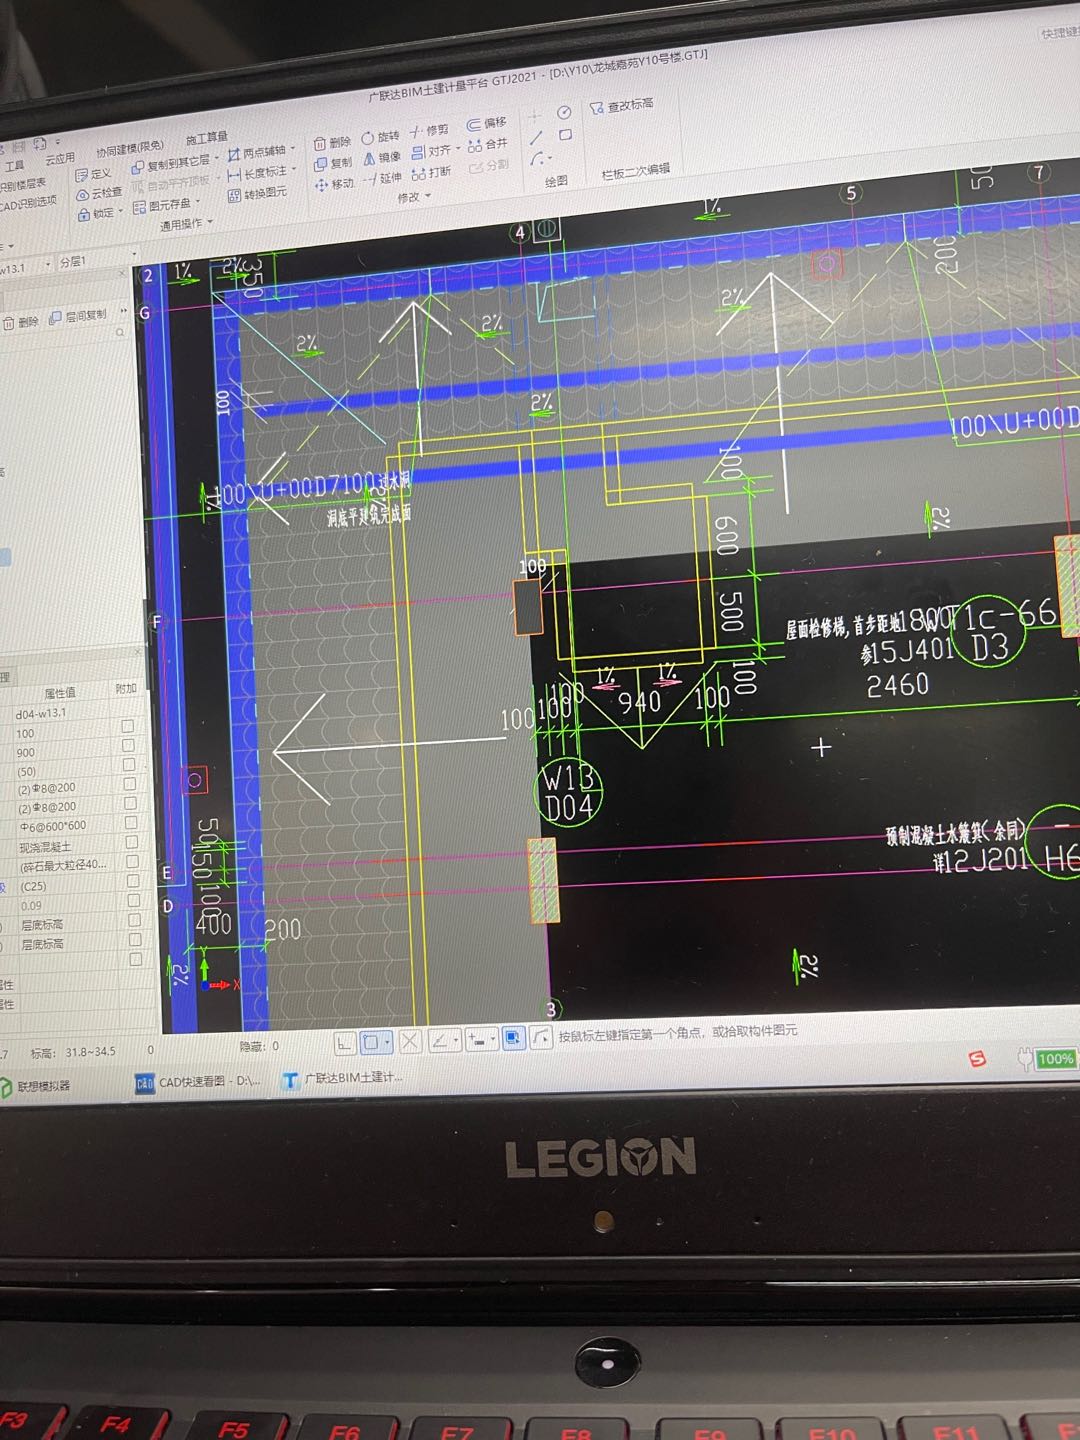Screen dimensions: 1080x1440
Task: Click the 打断 (Break) tool
Action: (431, 173)
